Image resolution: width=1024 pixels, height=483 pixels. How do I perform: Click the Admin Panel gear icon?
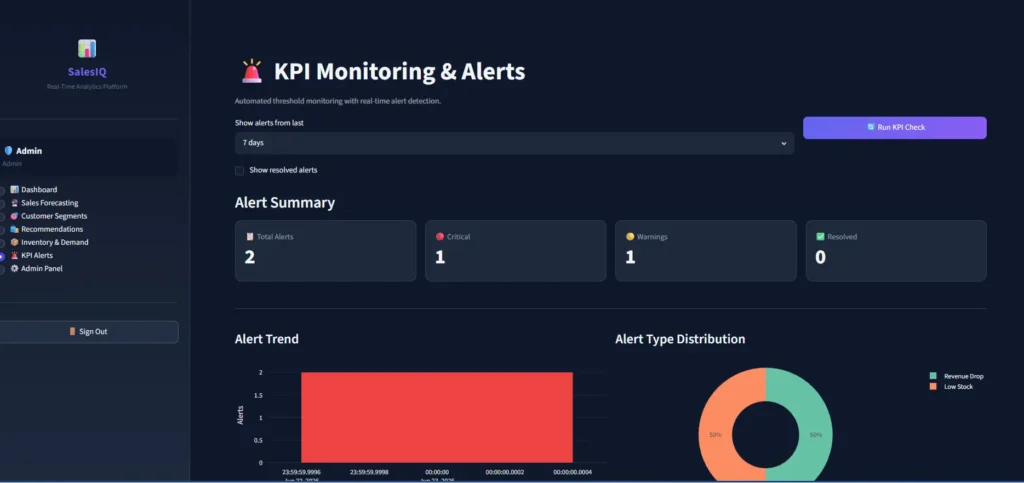point(14,269)
